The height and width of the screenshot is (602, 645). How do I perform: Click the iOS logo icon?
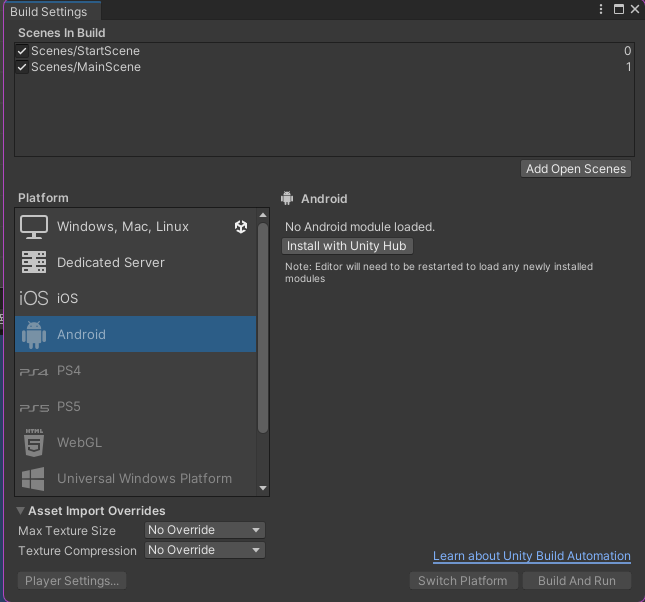pyautogui.click(x=34, y=298)
